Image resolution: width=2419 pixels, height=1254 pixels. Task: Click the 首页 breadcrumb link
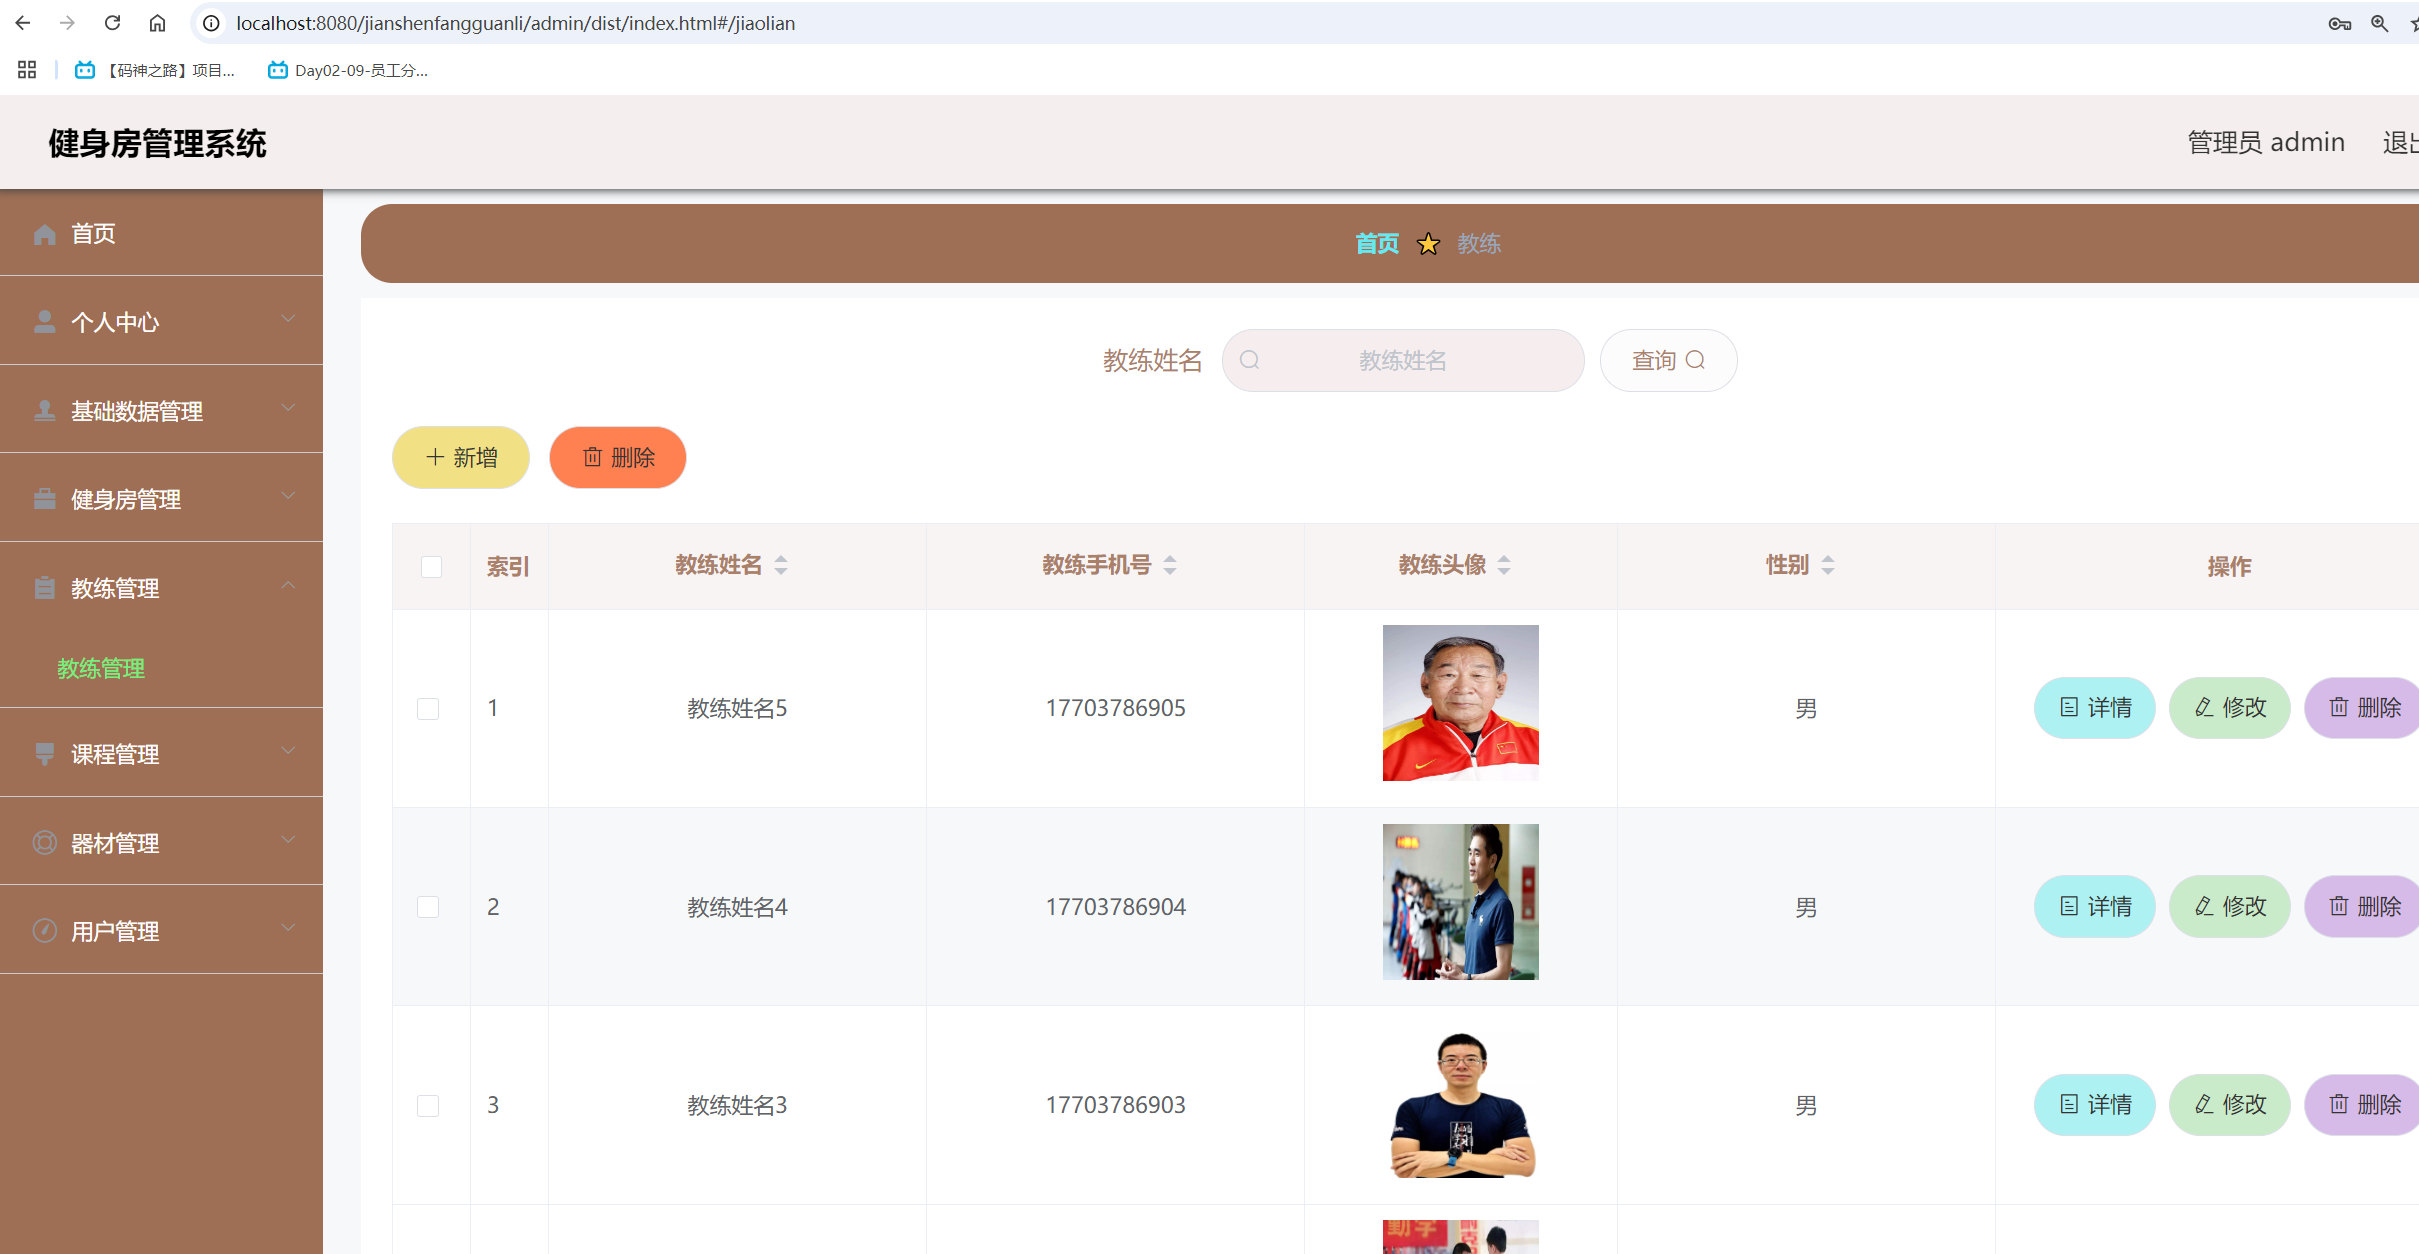(1377, 244)
